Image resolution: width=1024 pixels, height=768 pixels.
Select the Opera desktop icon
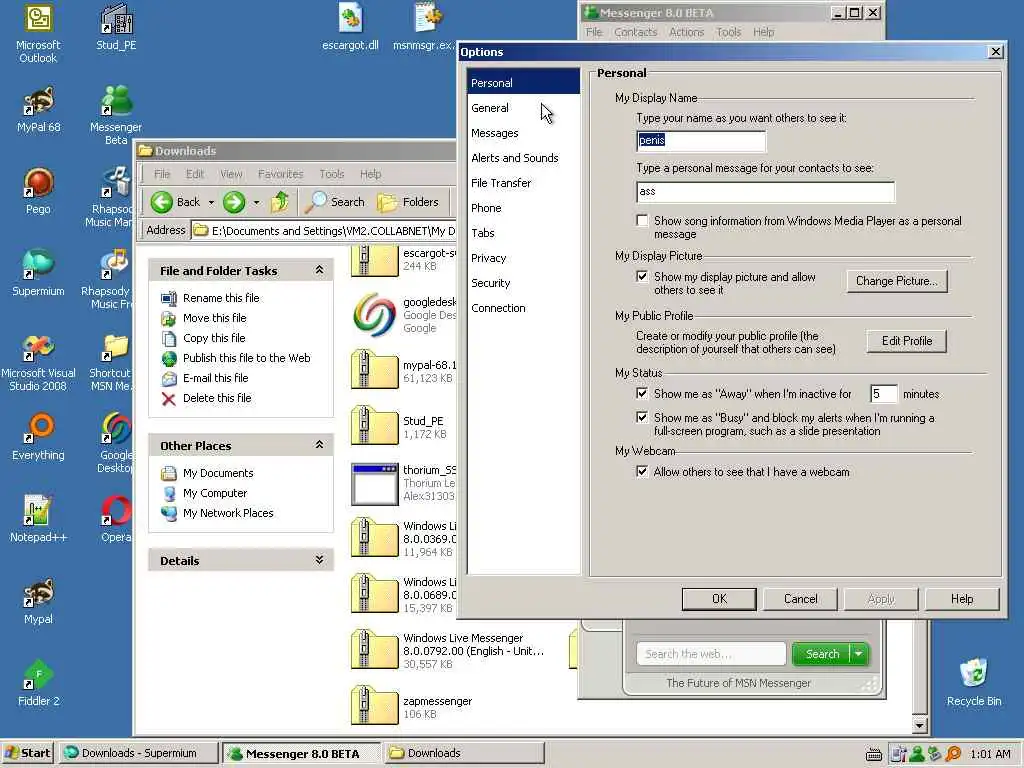click(x=116, y=519)
